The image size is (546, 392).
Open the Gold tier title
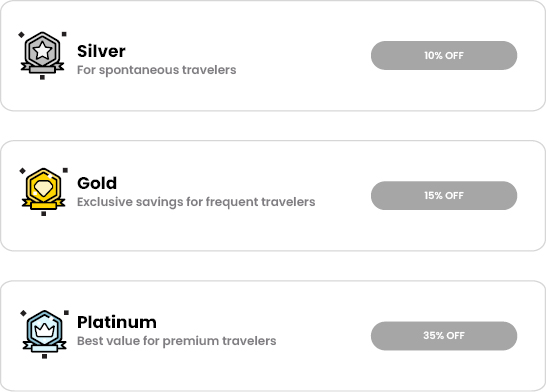coord(97,183)
